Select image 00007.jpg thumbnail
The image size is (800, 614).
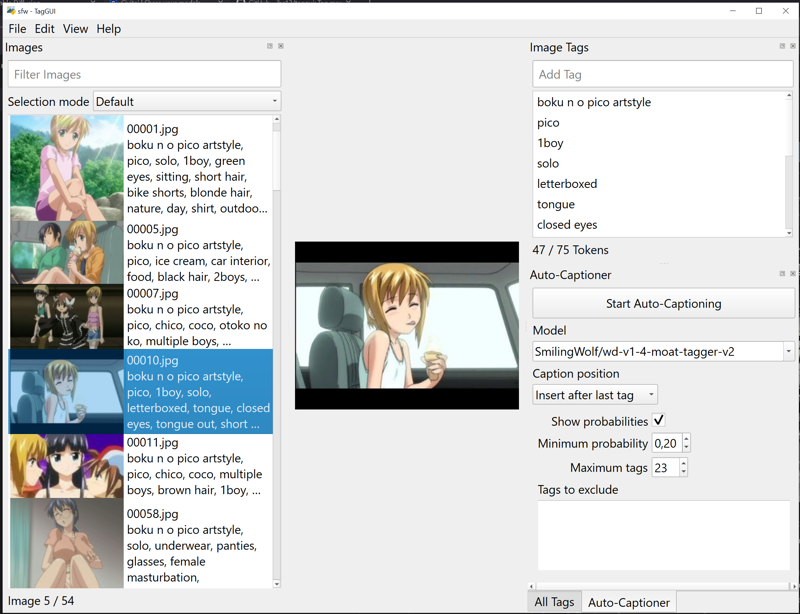click(67, 316)
